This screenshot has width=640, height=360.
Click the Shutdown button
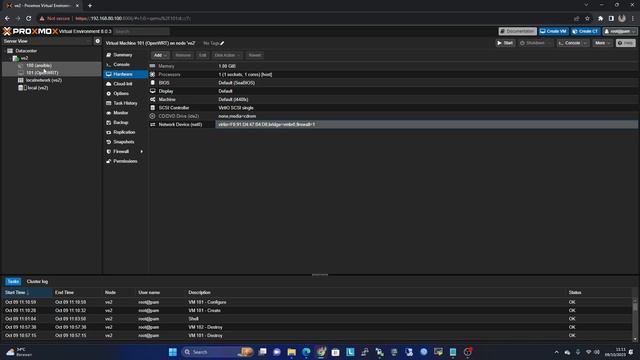[536, 43]
